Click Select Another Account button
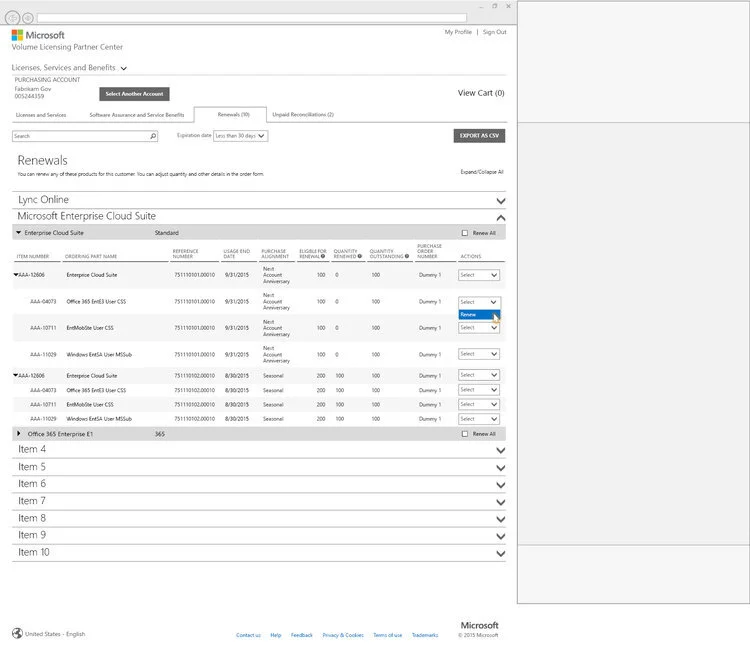 tap(134, 94)
